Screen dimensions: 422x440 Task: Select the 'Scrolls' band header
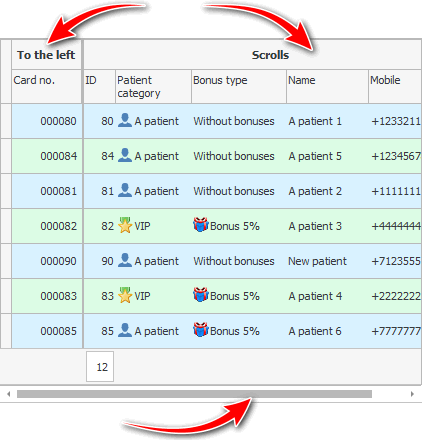(253, 55)
